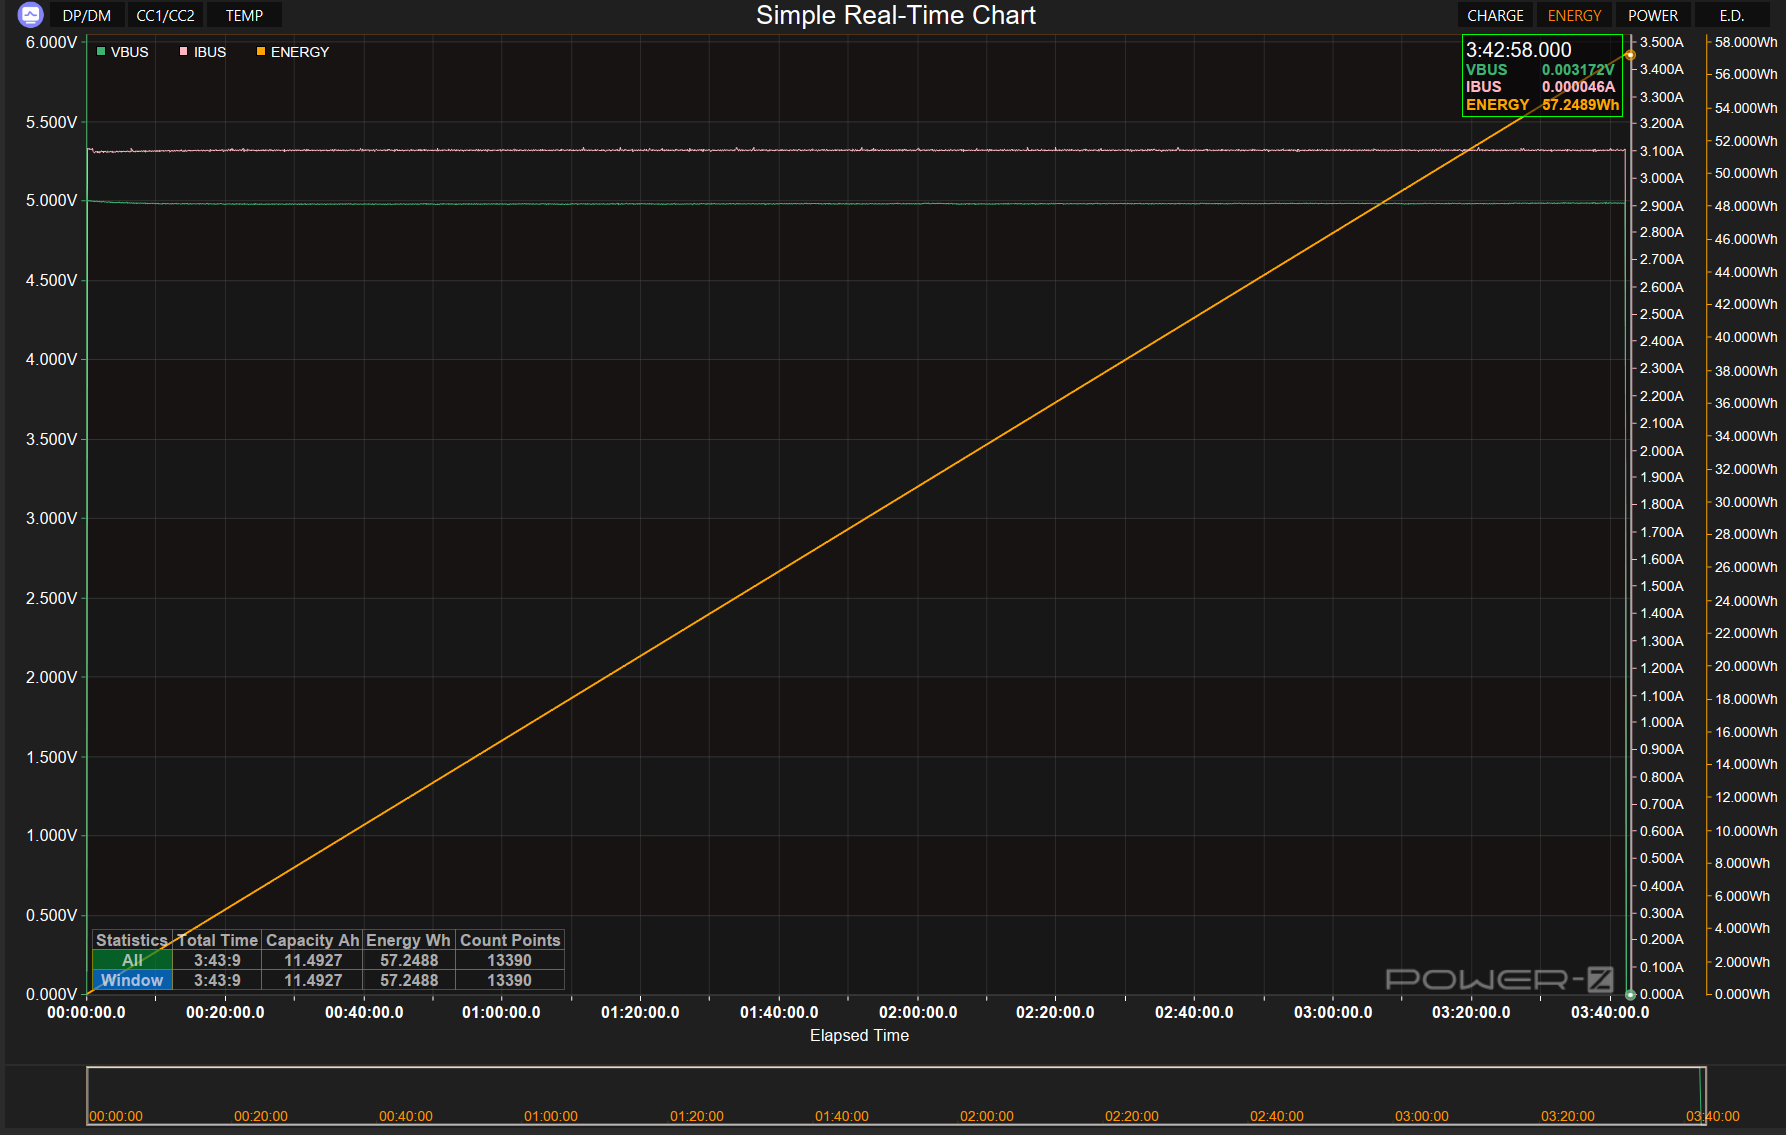Toggle the TEMP data series

click(x=244, y=16)
